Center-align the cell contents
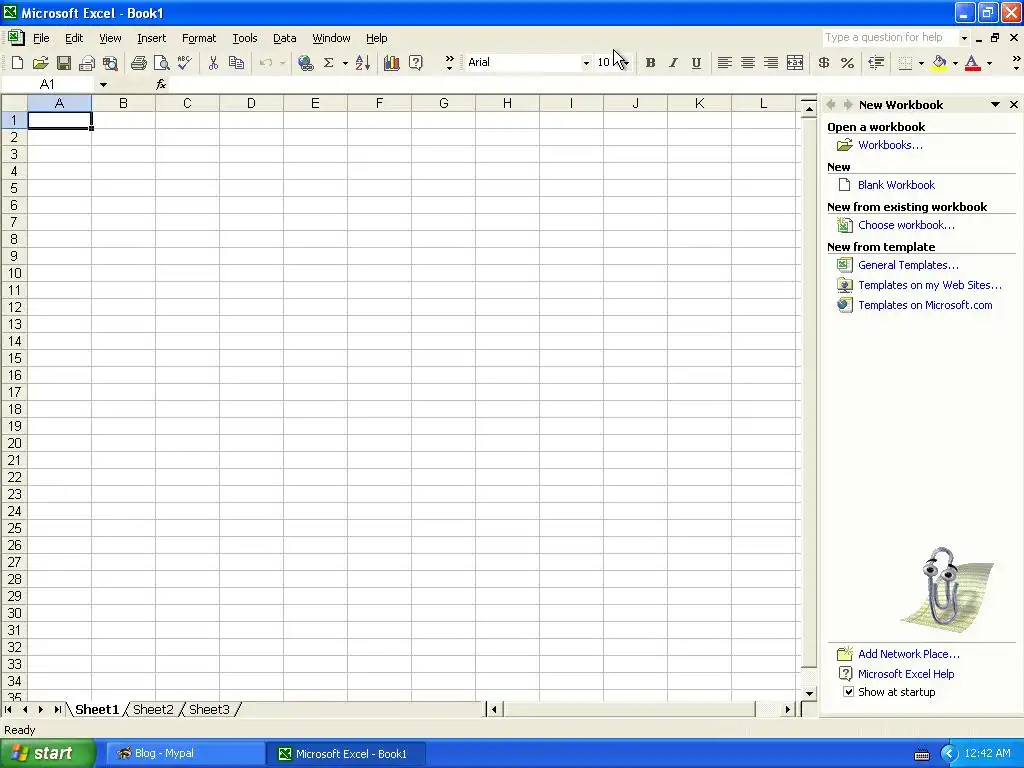 coord(748,63)
